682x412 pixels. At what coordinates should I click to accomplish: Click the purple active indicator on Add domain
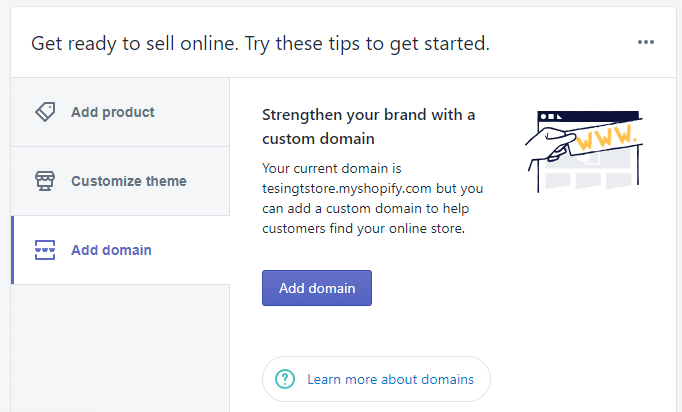(x=12, y=250)
